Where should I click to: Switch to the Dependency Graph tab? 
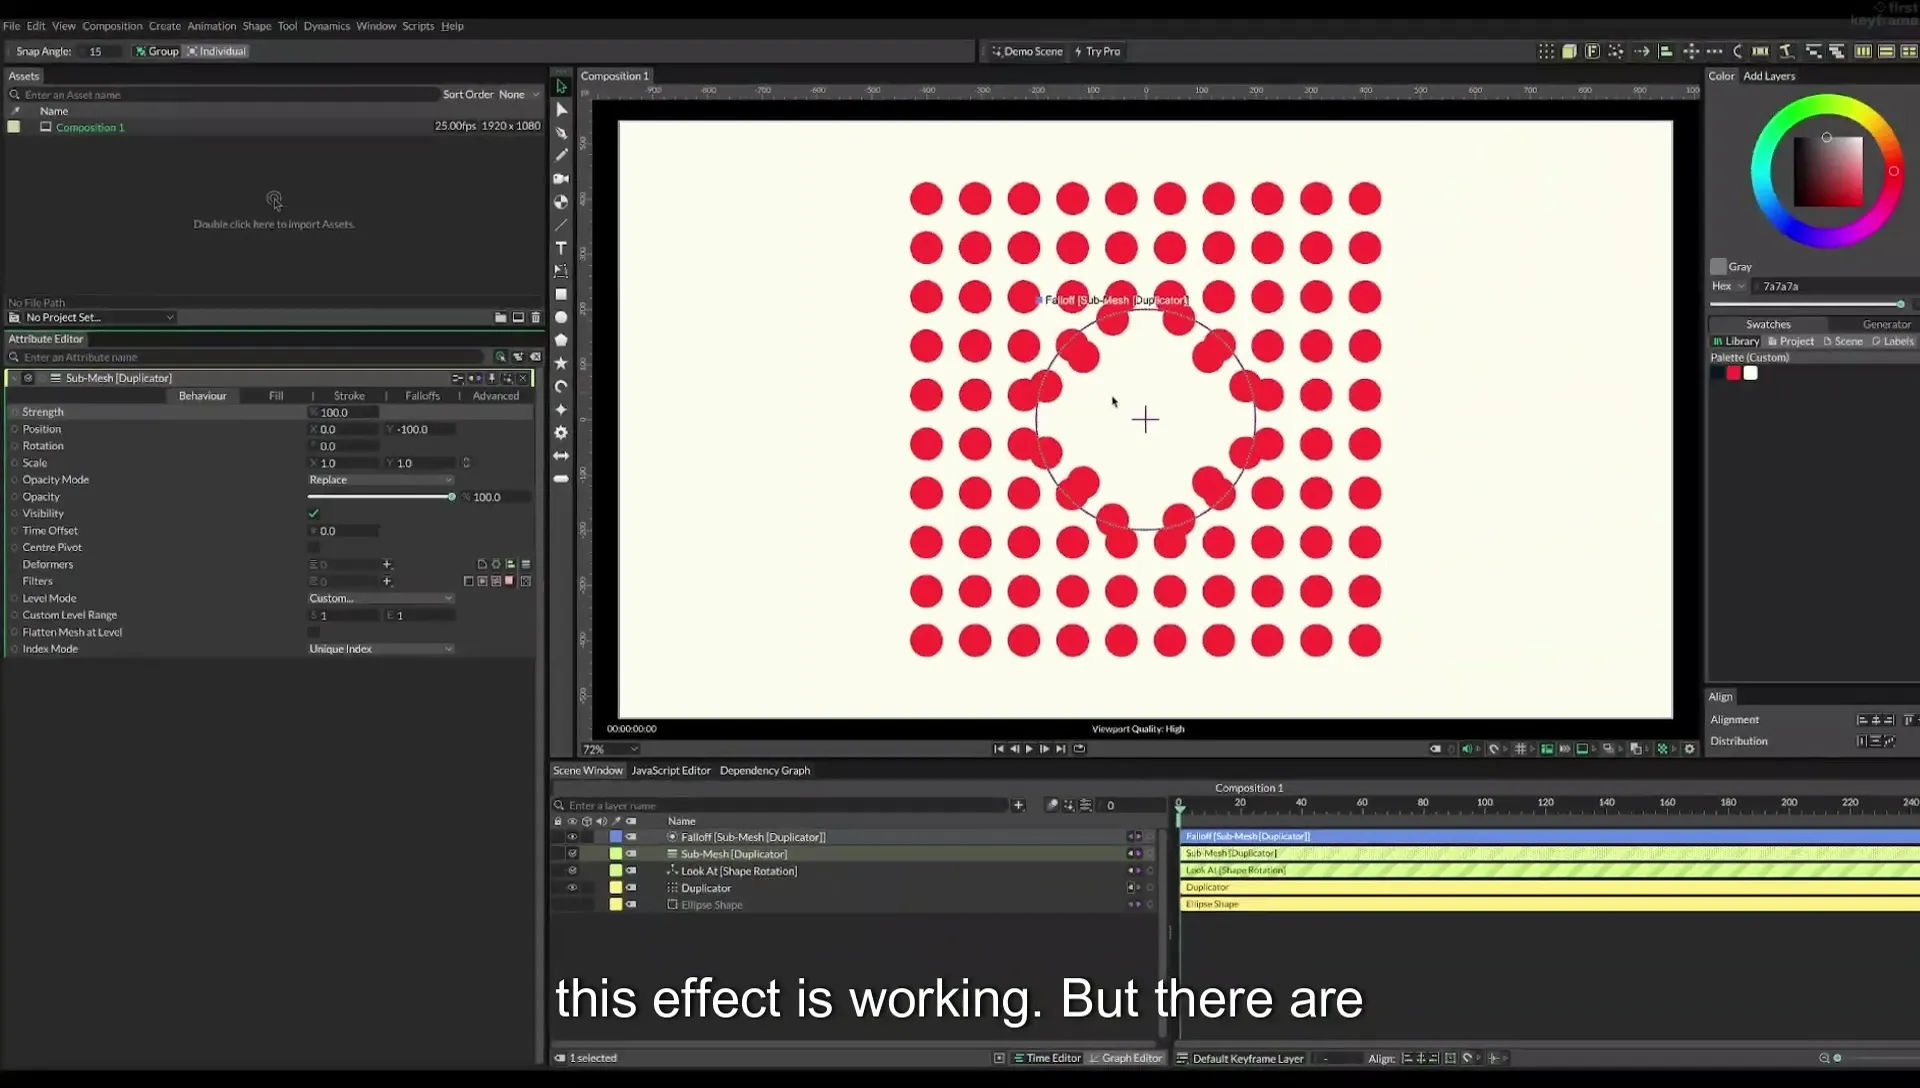(x=765, y=770)
